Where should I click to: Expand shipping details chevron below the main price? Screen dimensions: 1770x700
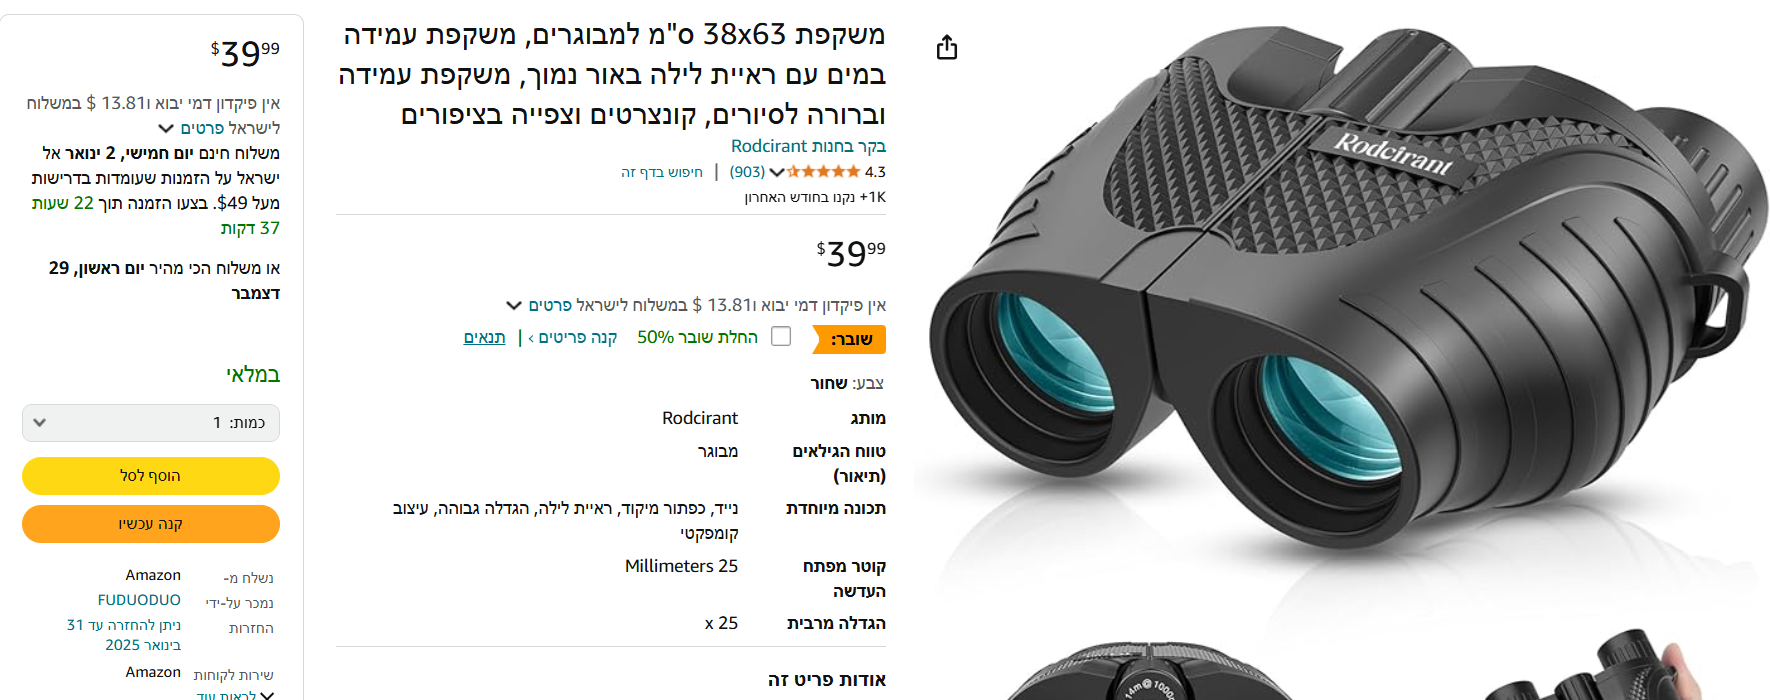[x=514, y=305]
